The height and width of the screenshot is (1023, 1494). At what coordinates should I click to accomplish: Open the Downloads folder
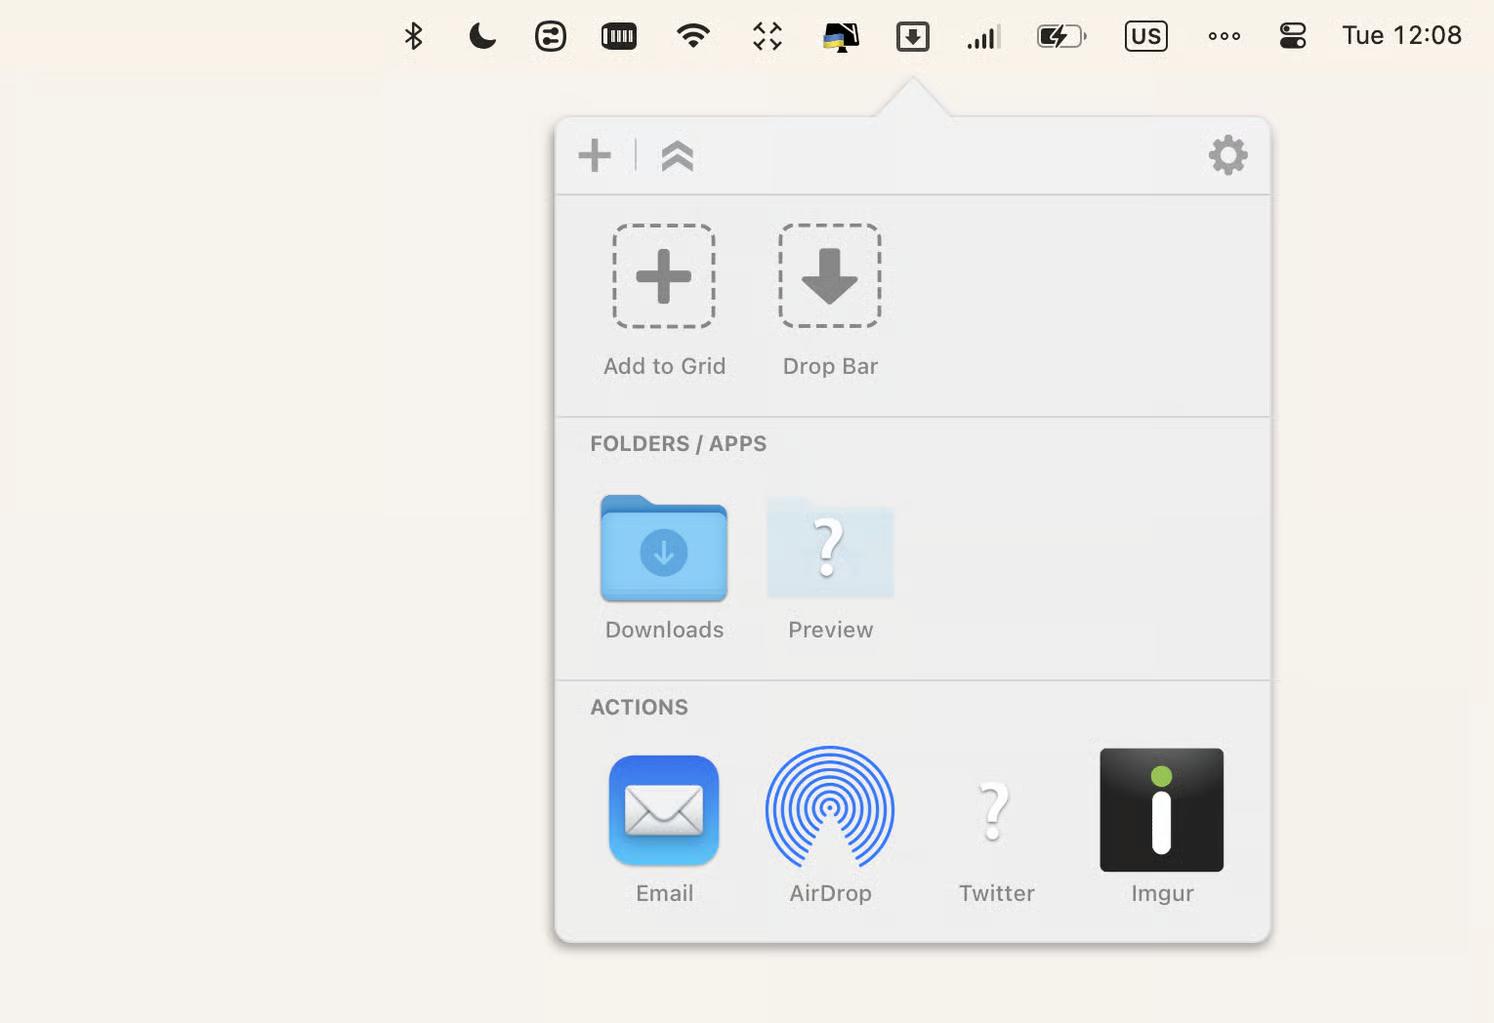[663, 549]
